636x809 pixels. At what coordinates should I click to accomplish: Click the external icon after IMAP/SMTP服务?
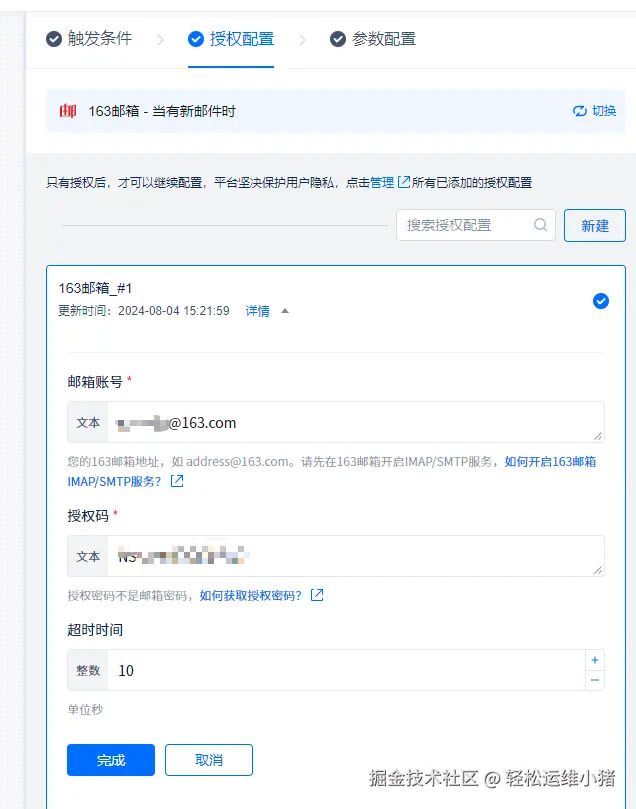click(177, 481)
